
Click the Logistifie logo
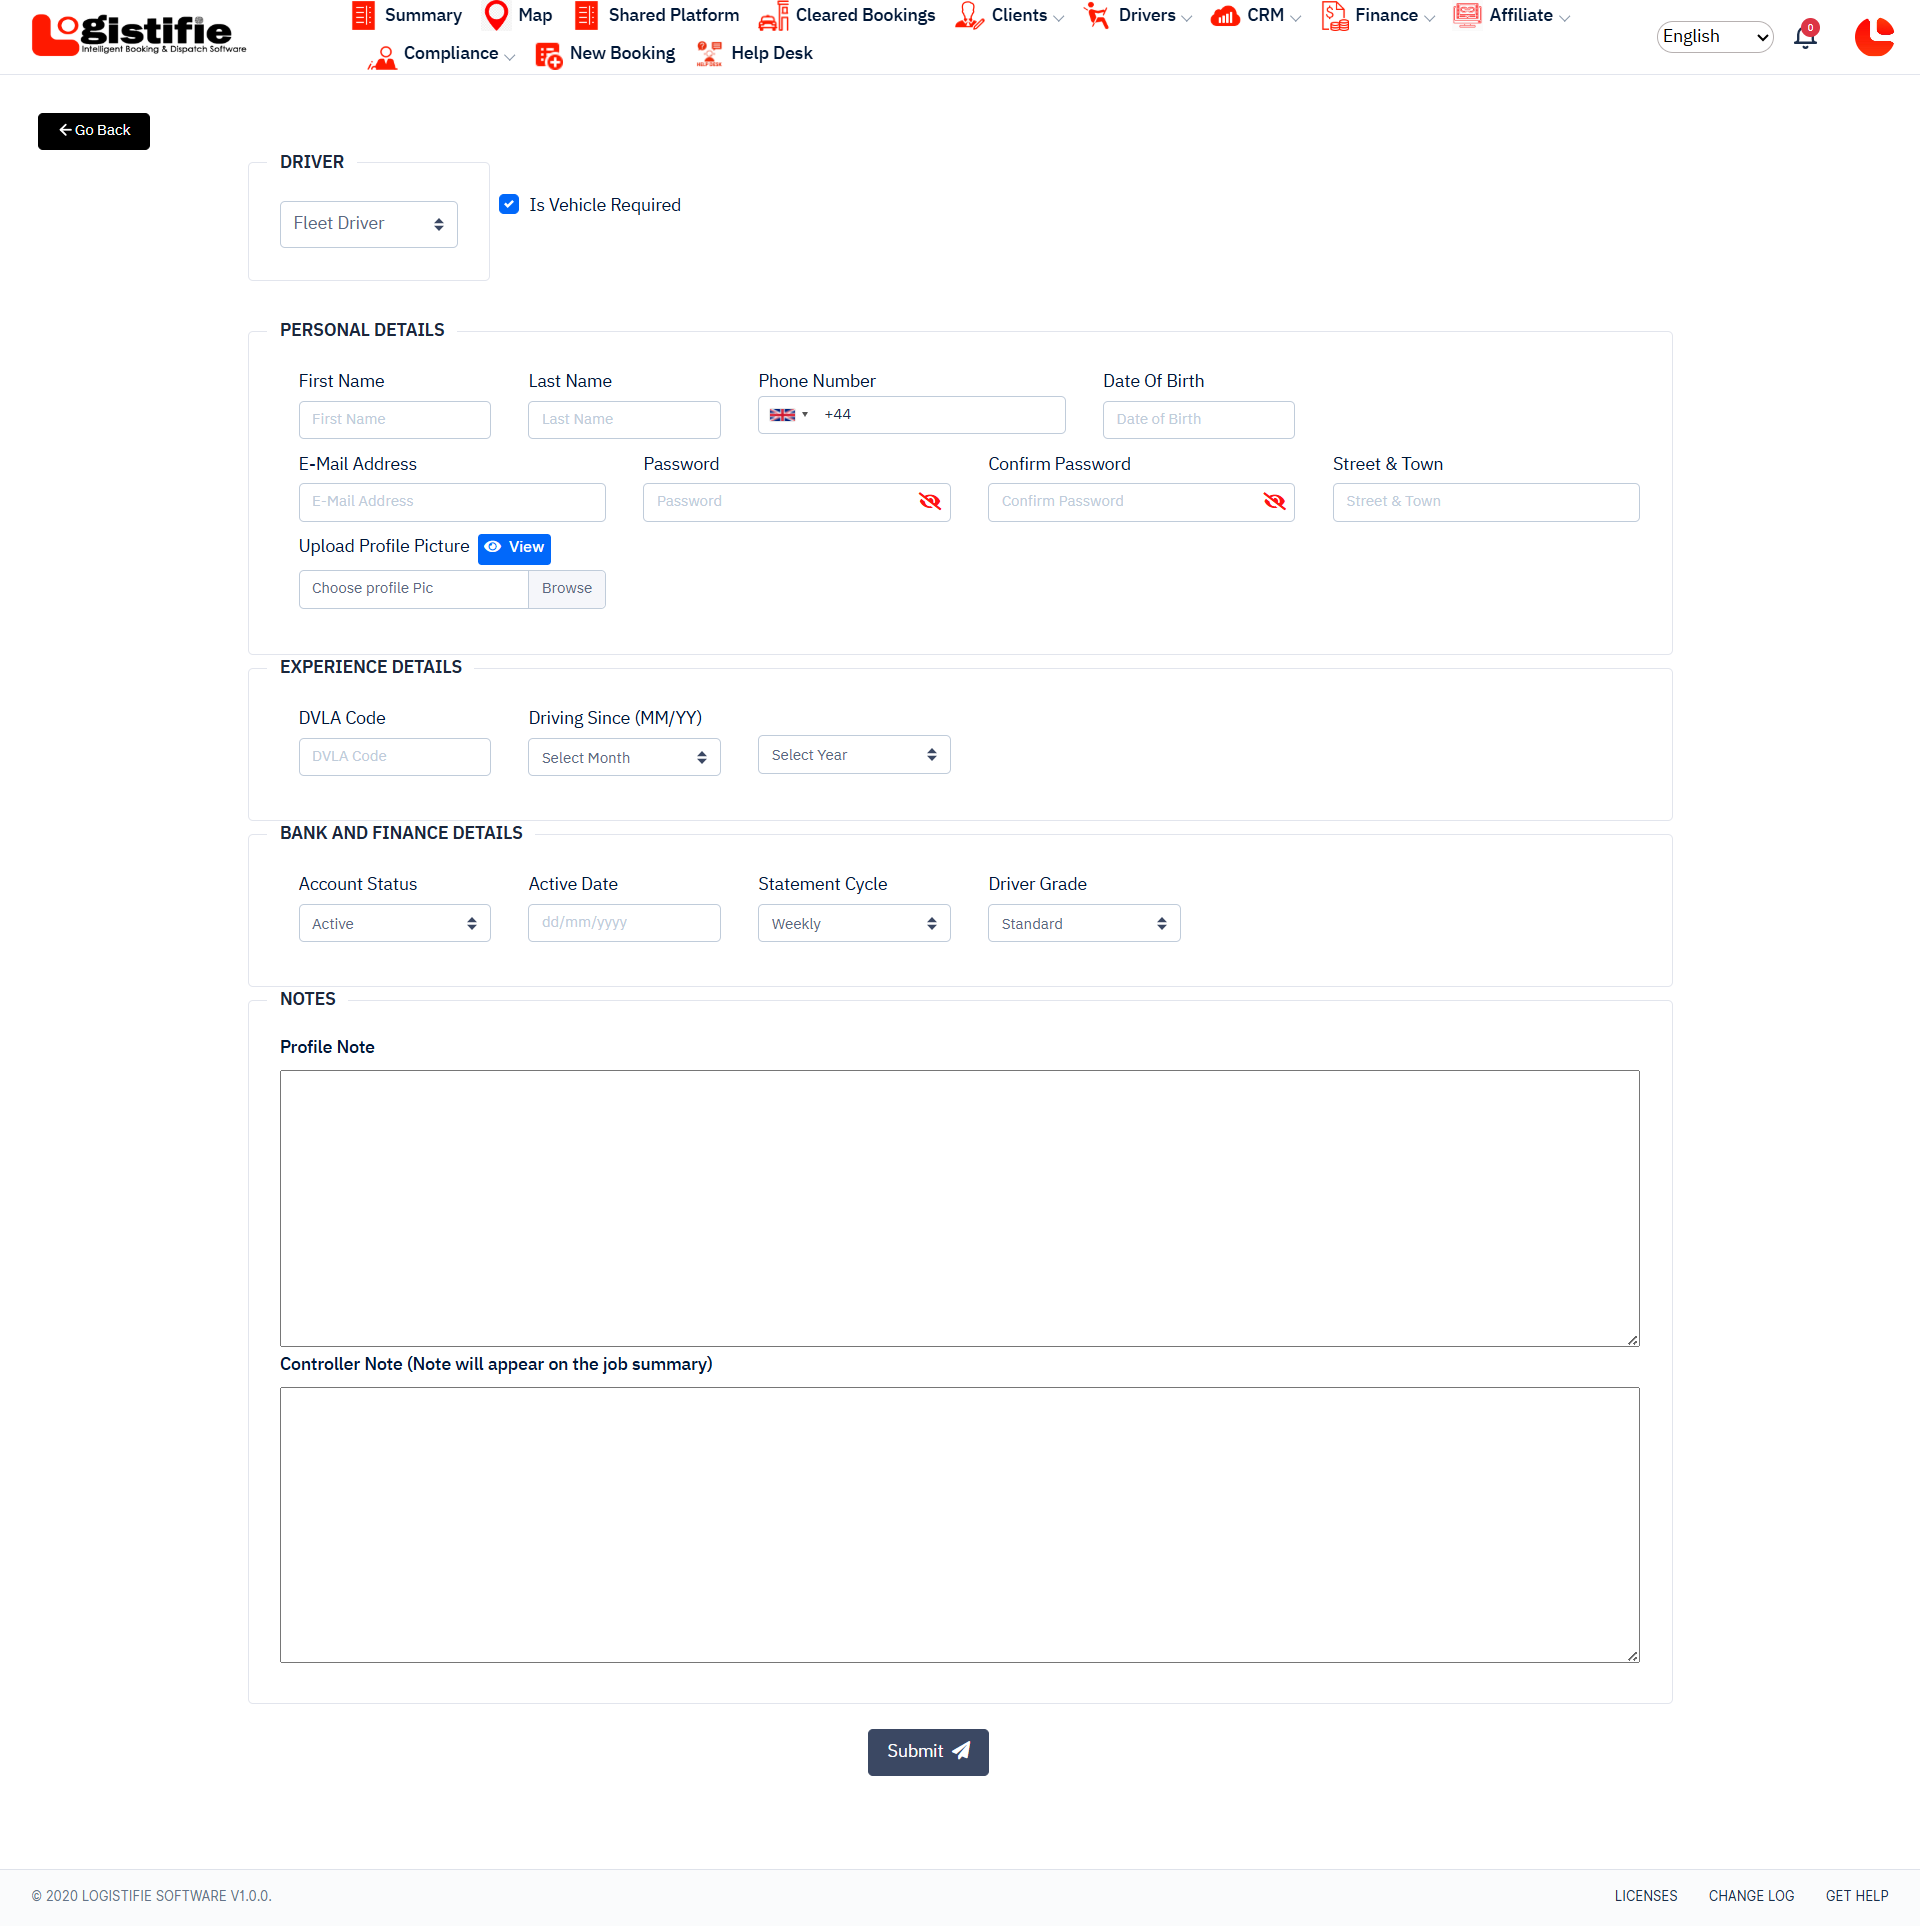138,34
